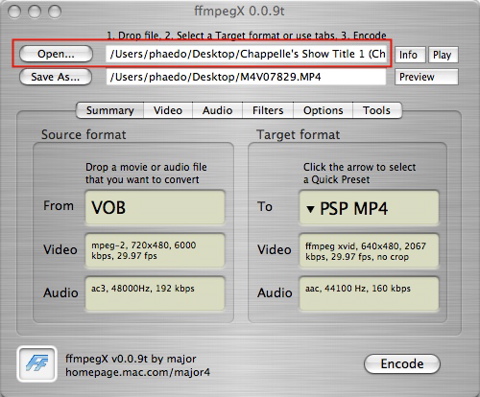
Task: Click the target video ffmpeg xvid info box
Action: (369, 251)
